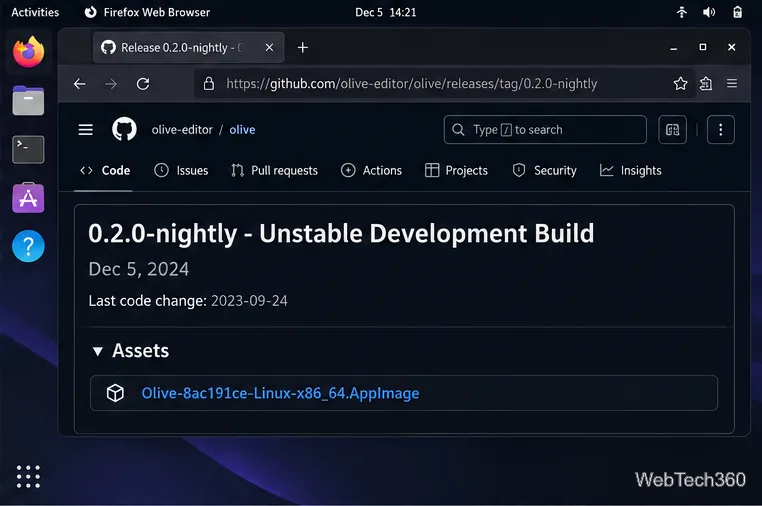Click the battery status icon
This screenshot has width=762, height=506.
(737, 12)
